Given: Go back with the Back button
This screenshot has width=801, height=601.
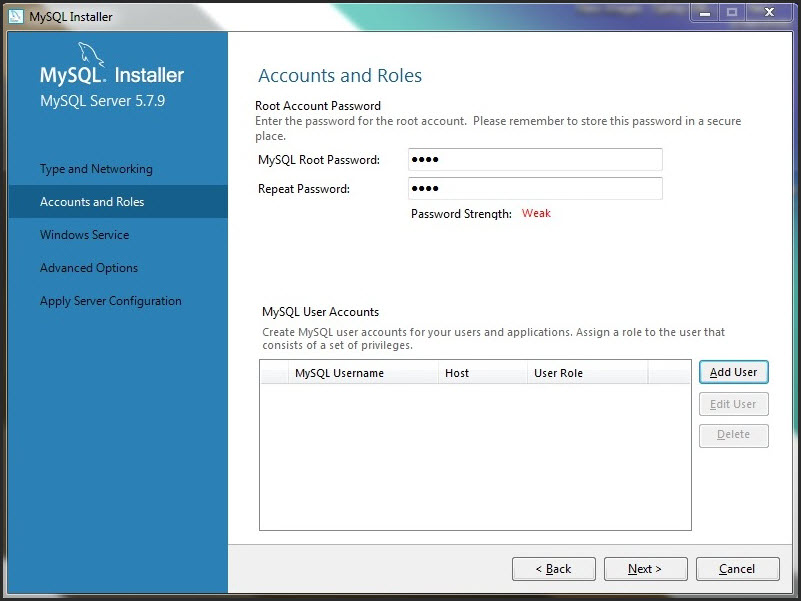Looking at the screenshot, I should coord(554,569).
